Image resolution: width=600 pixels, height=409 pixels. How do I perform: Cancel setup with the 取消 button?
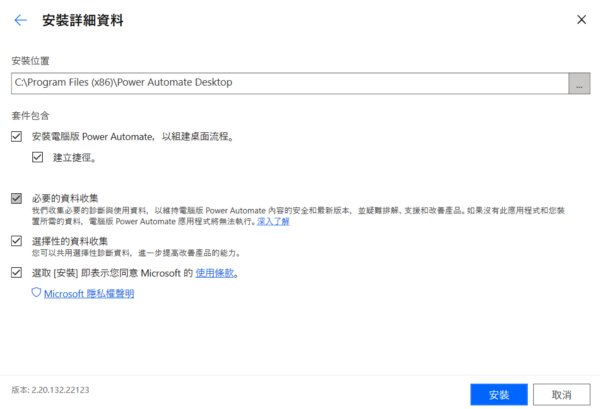click(561, 394)
